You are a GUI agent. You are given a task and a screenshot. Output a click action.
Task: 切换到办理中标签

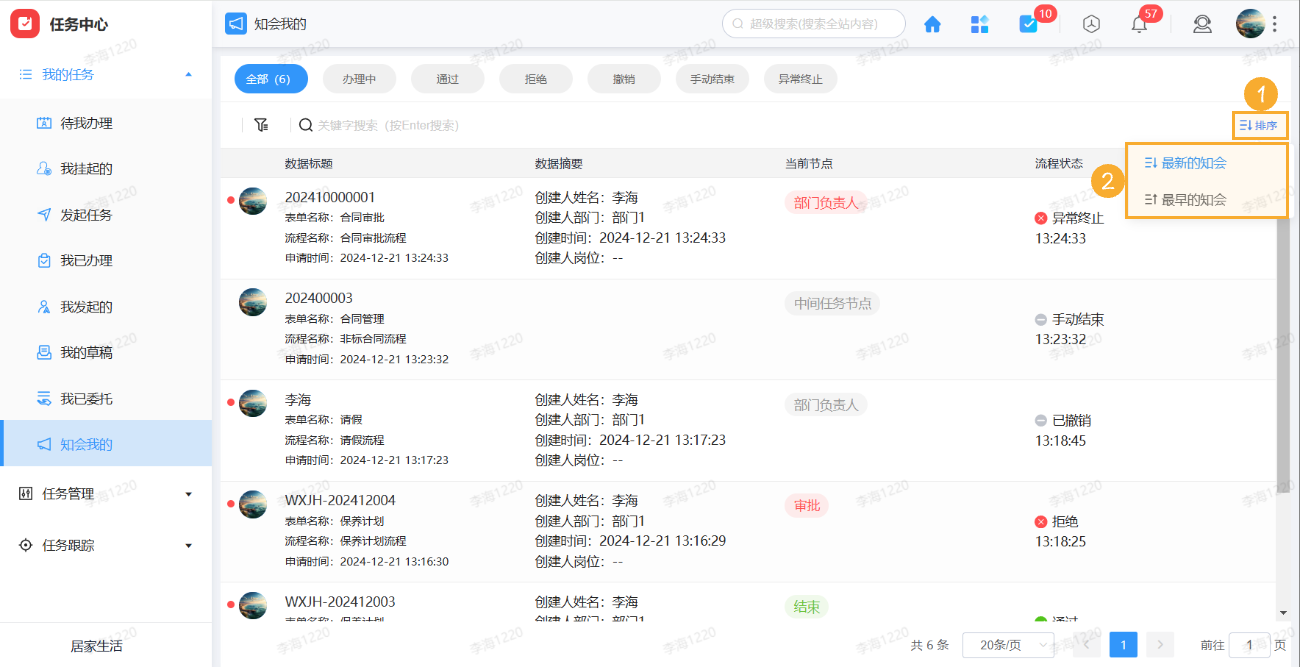point(359,78)
